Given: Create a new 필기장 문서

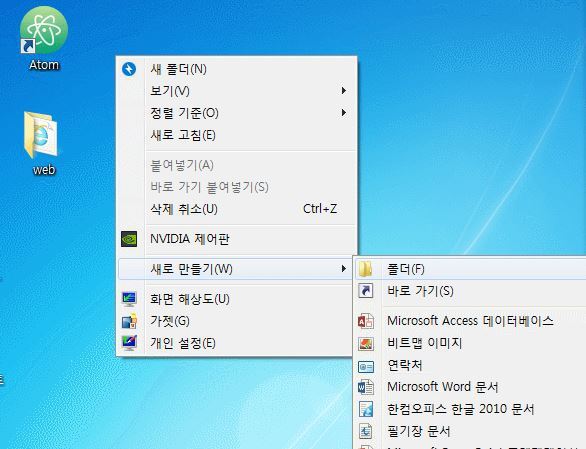Looking at the screenshot, I should [470, 431].
